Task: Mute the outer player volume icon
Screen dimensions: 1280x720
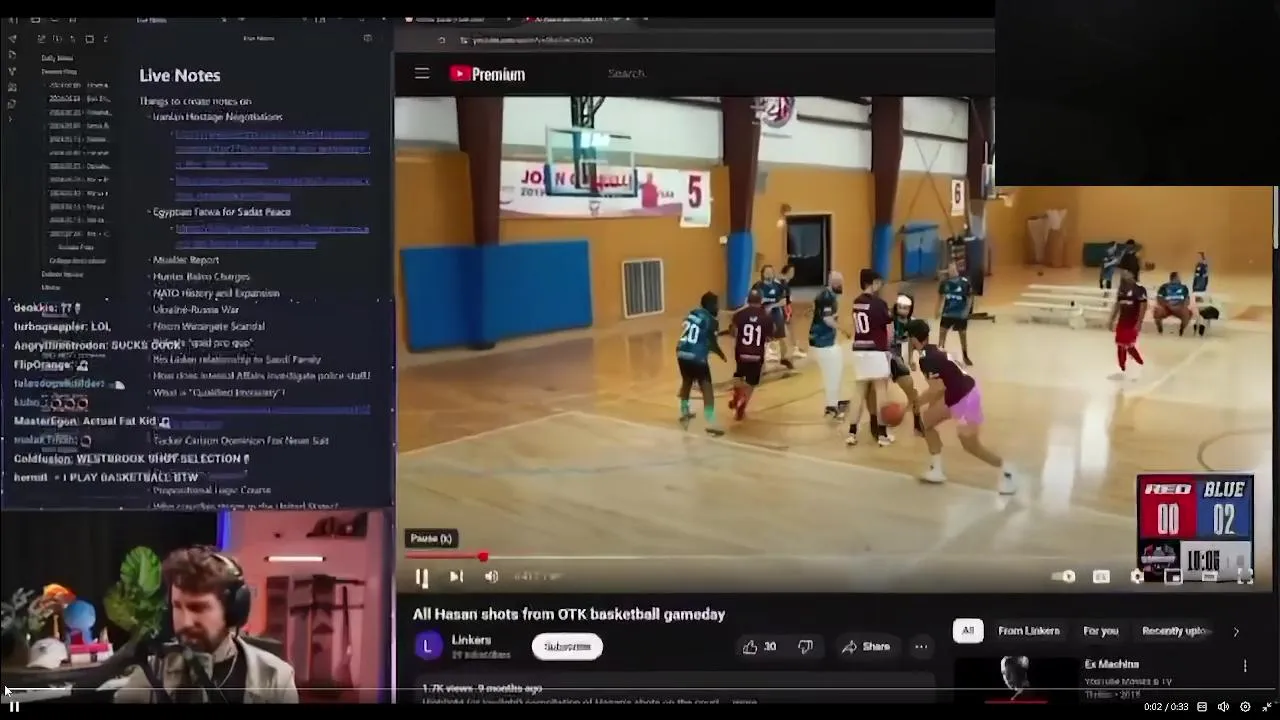Action: [1223, 707]
